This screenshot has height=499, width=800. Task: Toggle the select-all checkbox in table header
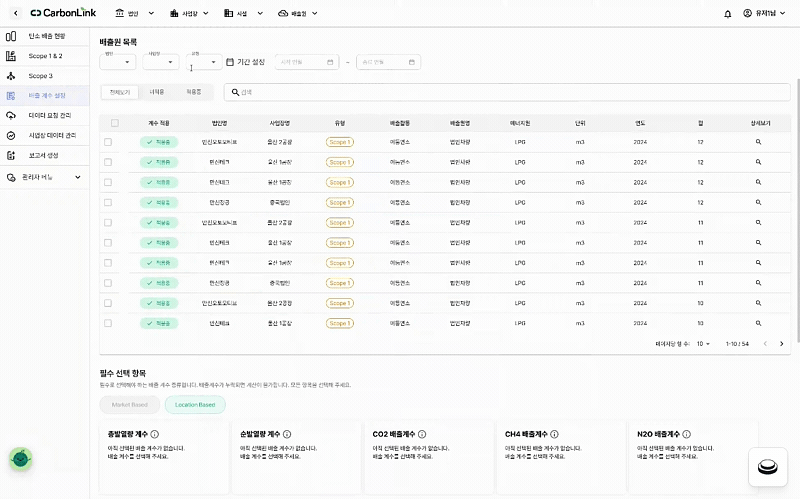point(115,123)
